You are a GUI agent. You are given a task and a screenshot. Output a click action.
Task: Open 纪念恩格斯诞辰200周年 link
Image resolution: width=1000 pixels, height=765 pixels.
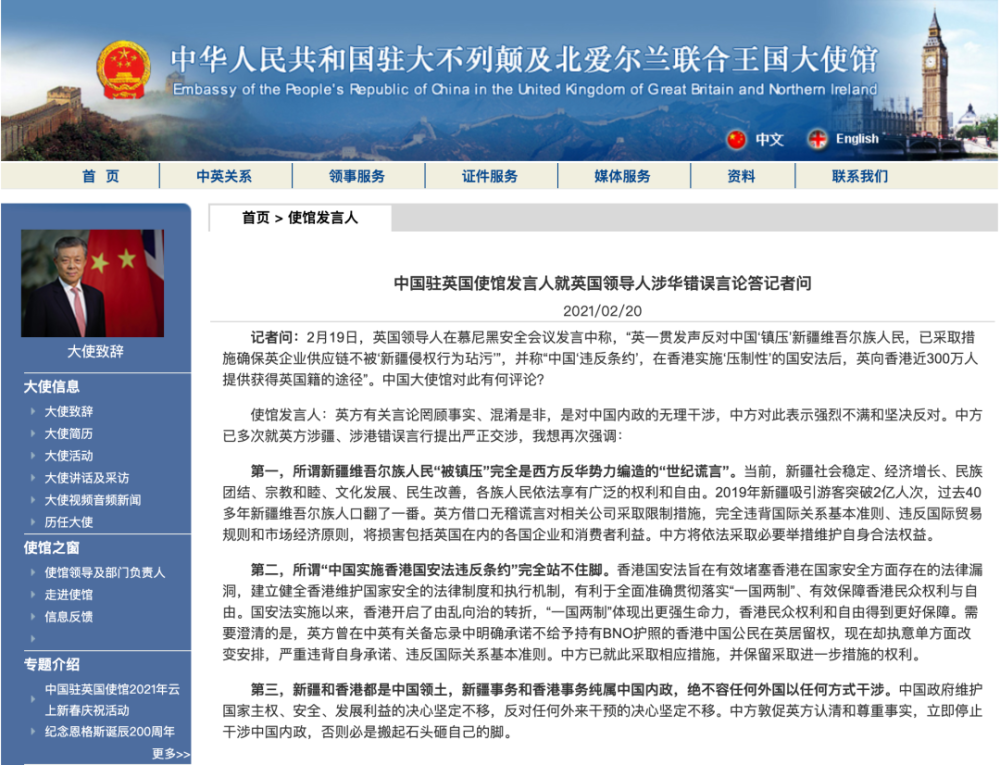click(110, 732)
